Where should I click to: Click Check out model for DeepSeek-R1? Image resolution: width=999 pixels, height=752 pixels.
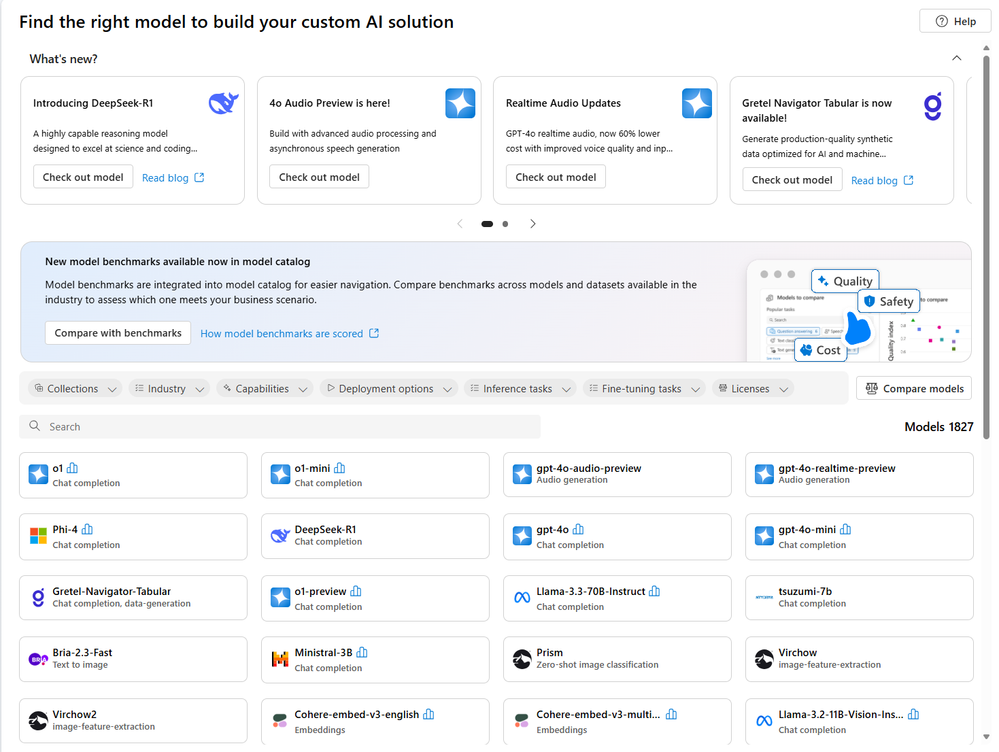83,177
